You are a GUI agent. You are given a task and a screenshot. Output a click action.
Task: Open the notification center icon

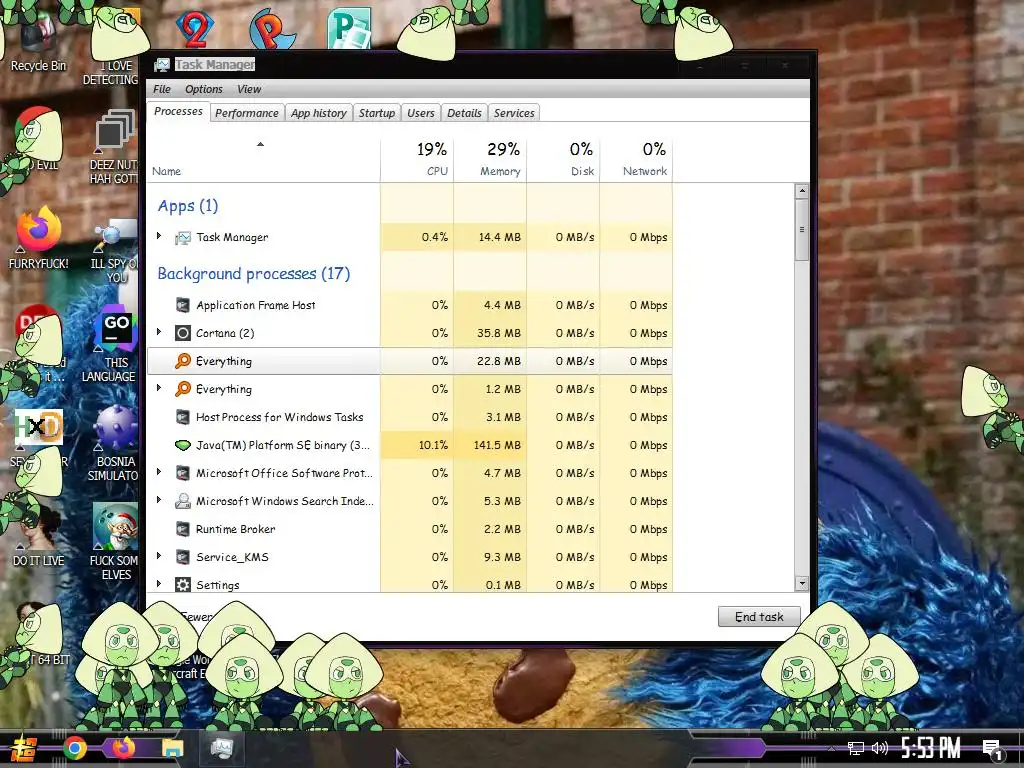(992, 750)
